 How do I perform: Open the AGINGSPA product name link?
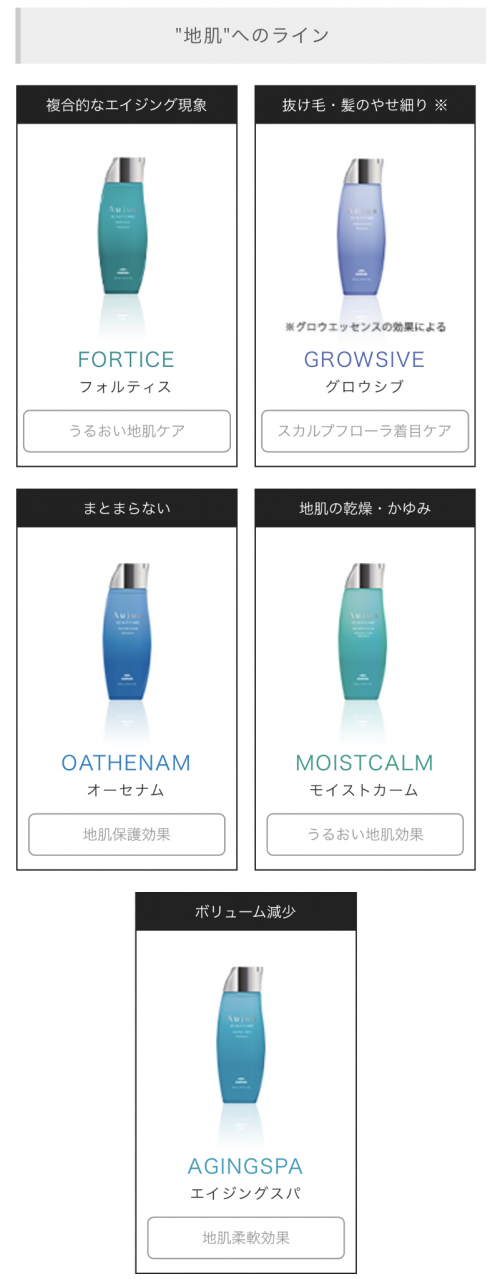click(x=245, y=1167)
